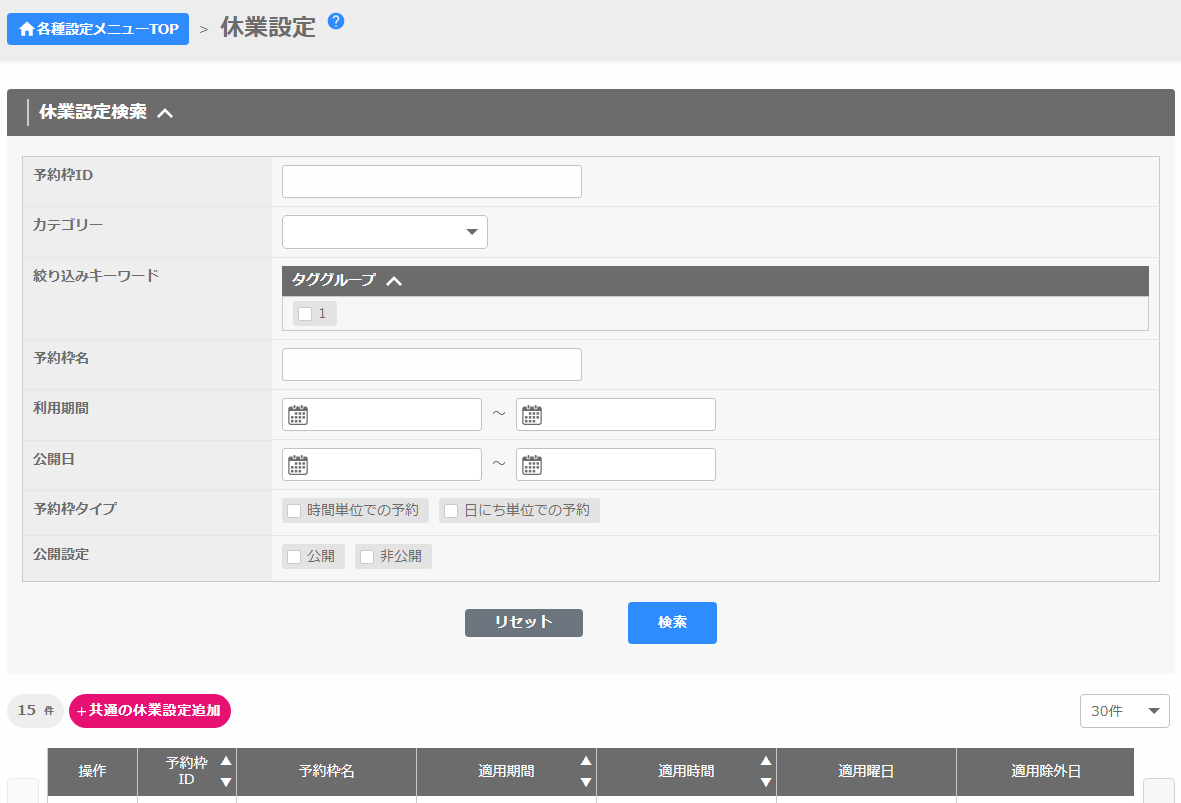Open the 利用期間 start date calendar icon
1181x803 pixels.
click(x=298, y=415)
